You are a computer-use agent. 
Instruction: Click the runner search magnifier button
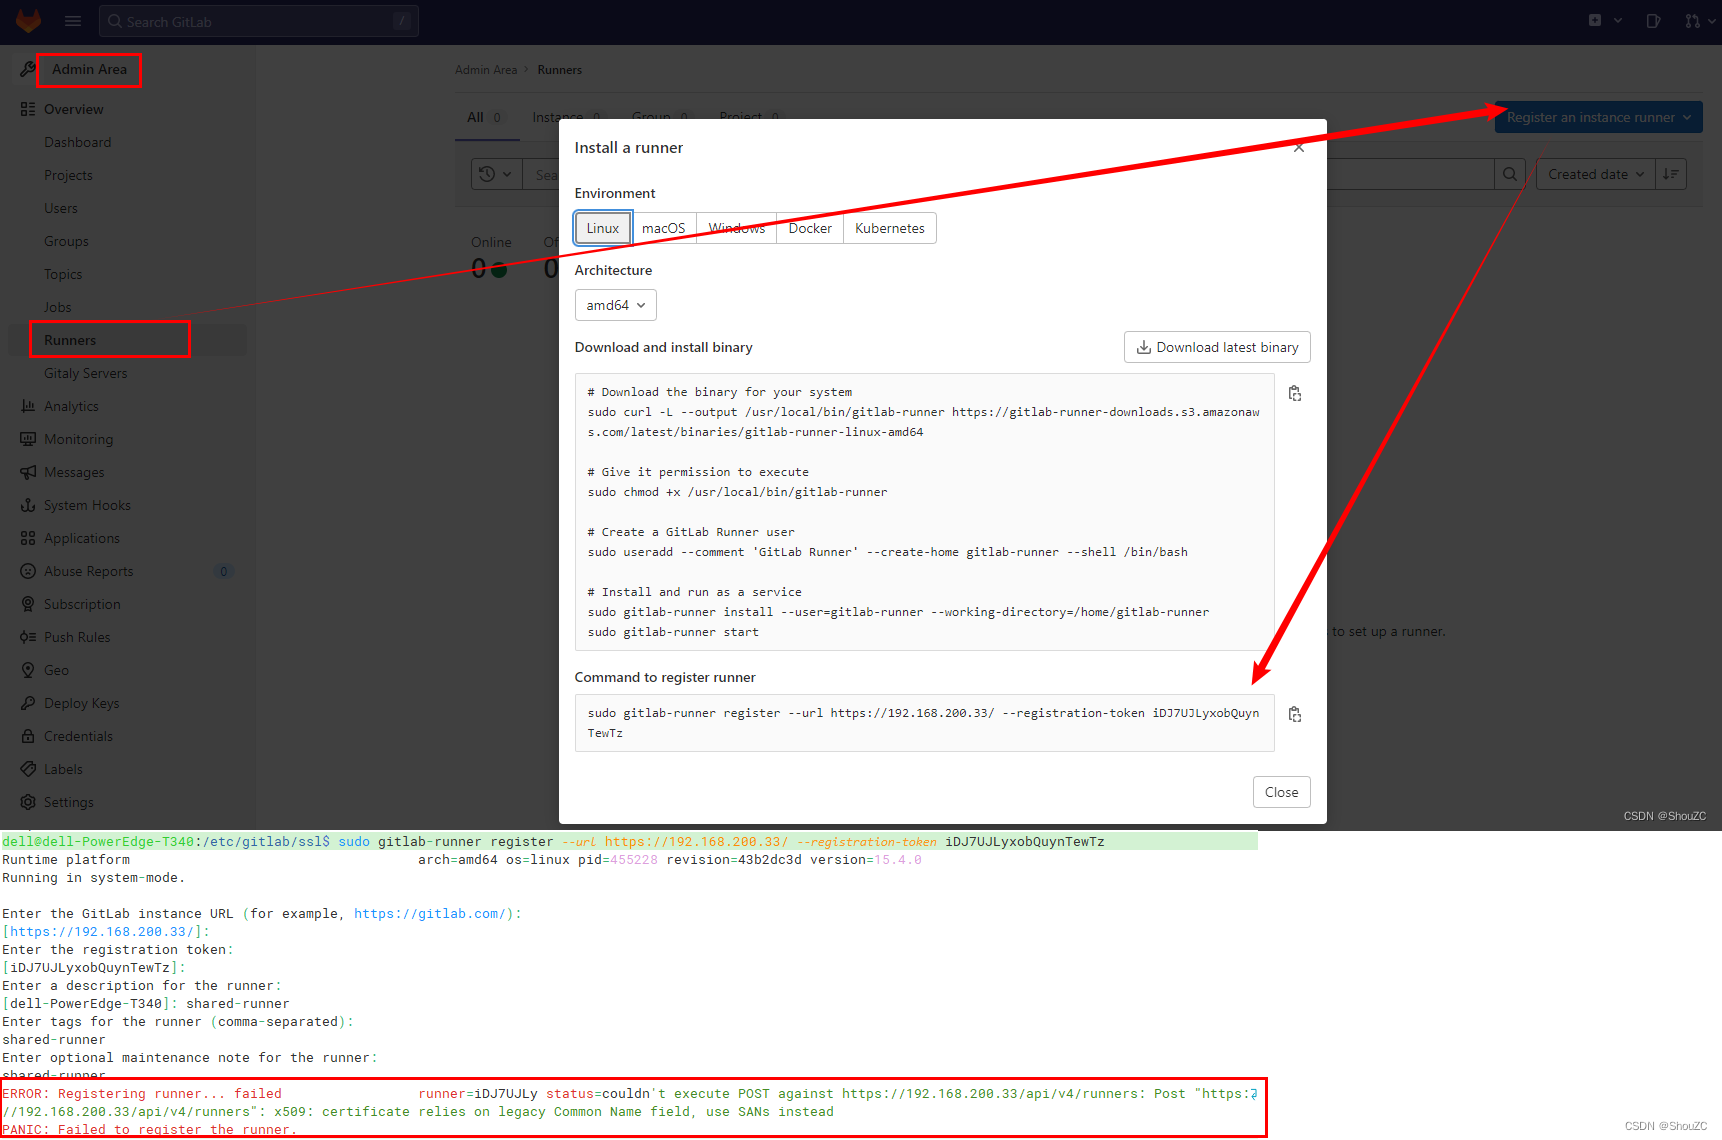pyautogui.click(x=1510, y=174)
